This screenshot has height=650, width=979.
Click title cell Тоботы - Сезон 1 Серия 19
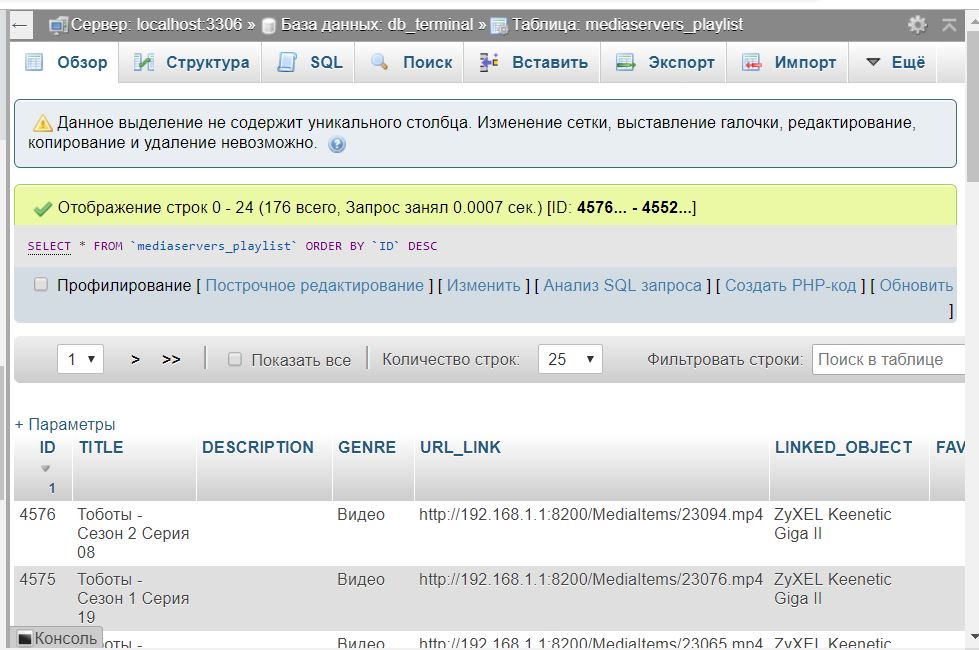[133, 598]
